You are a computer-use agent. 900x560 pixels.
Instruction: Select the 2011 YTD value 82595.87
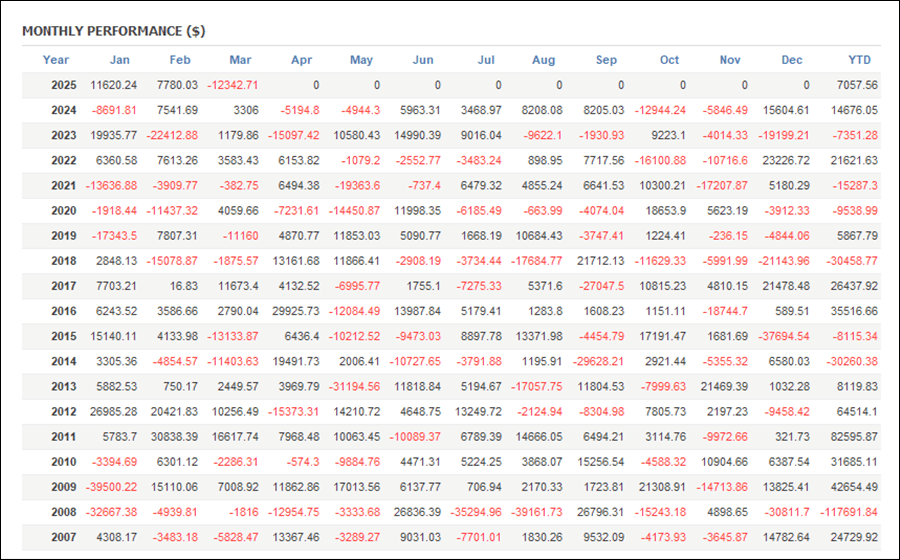coord(854,437)
